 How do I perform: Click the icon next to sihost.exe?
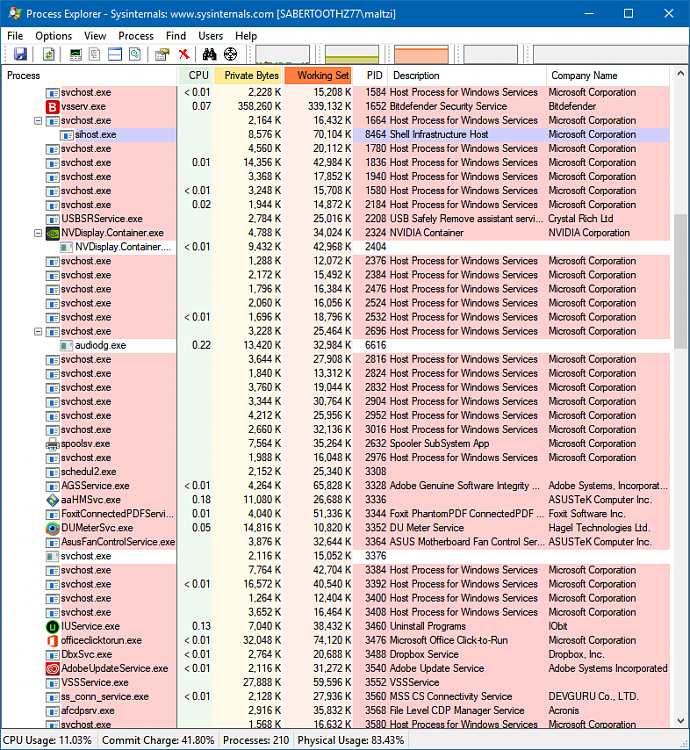coord(66,135)
